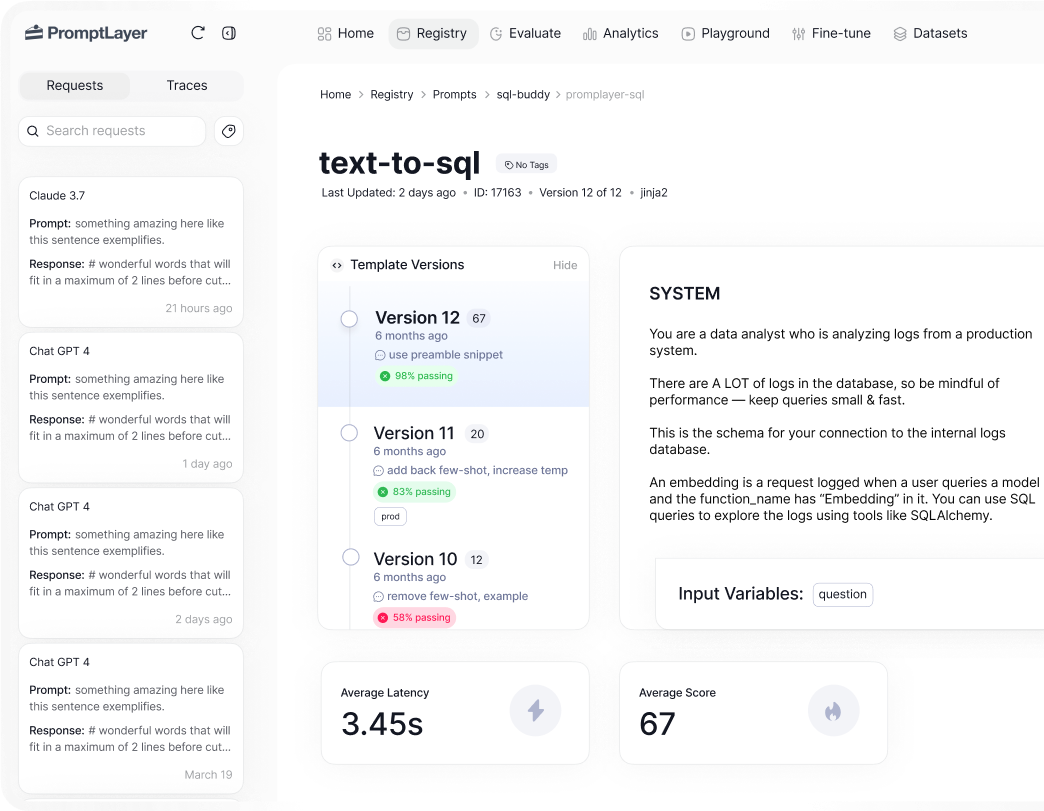
Task: Click the Playground play icon
Action: click(688, 34)
